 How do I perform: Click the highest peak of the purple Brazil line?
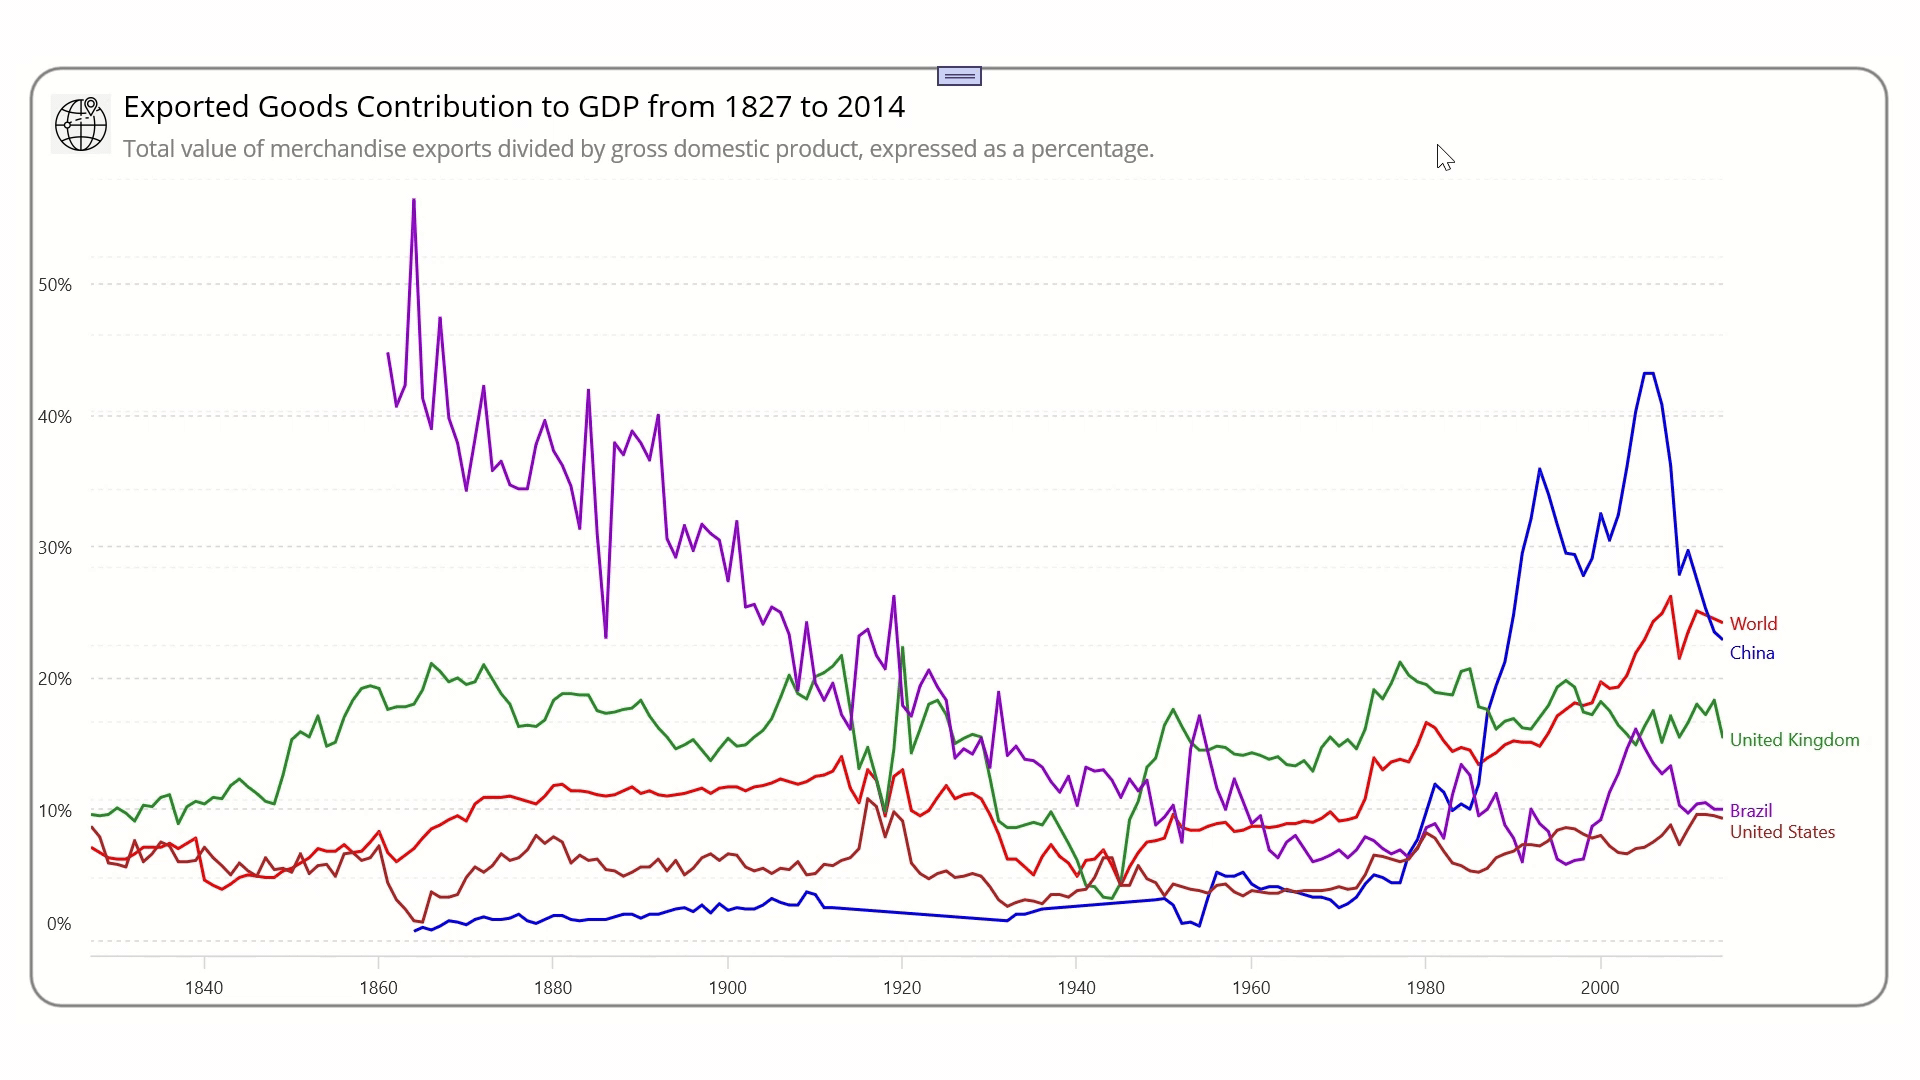tap(414, 201)
